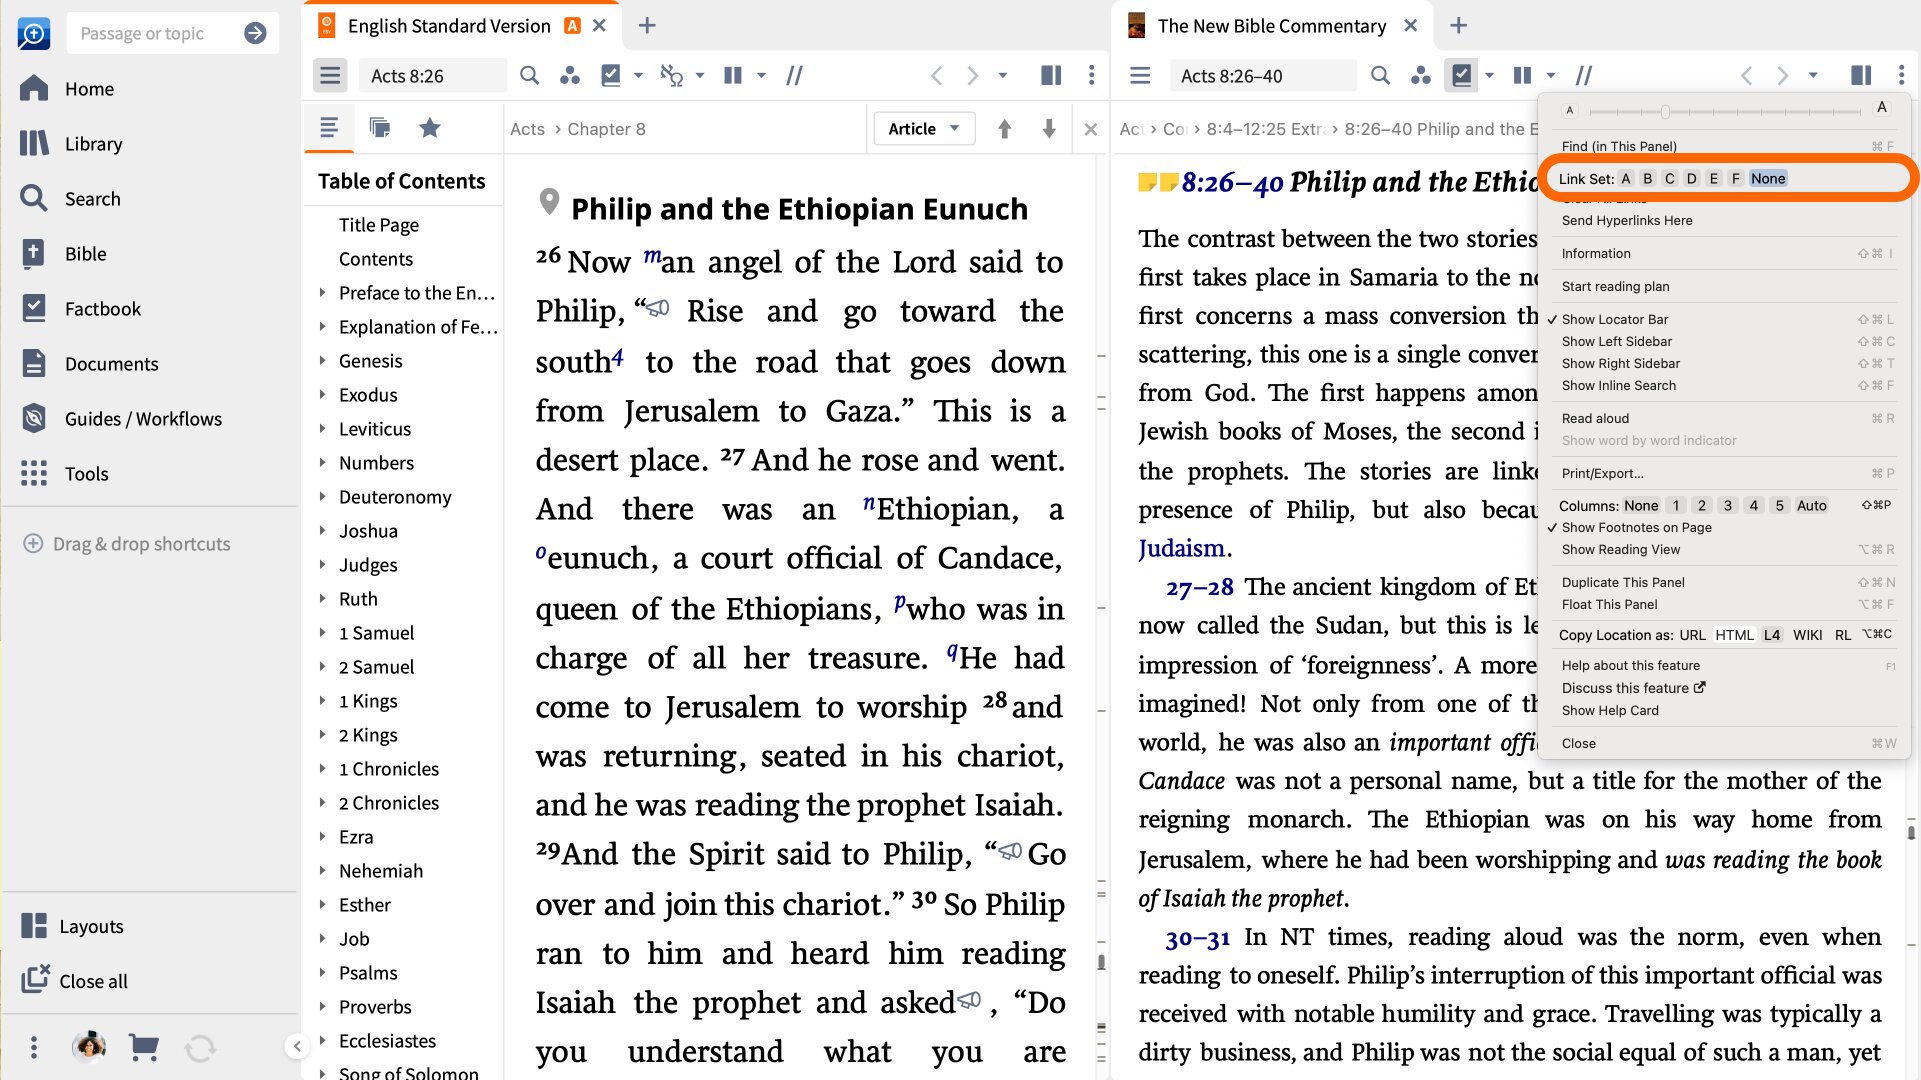Toggle Show Locator Bar option
This screenshot has width=1921, height=1080.
point(1615,319)
